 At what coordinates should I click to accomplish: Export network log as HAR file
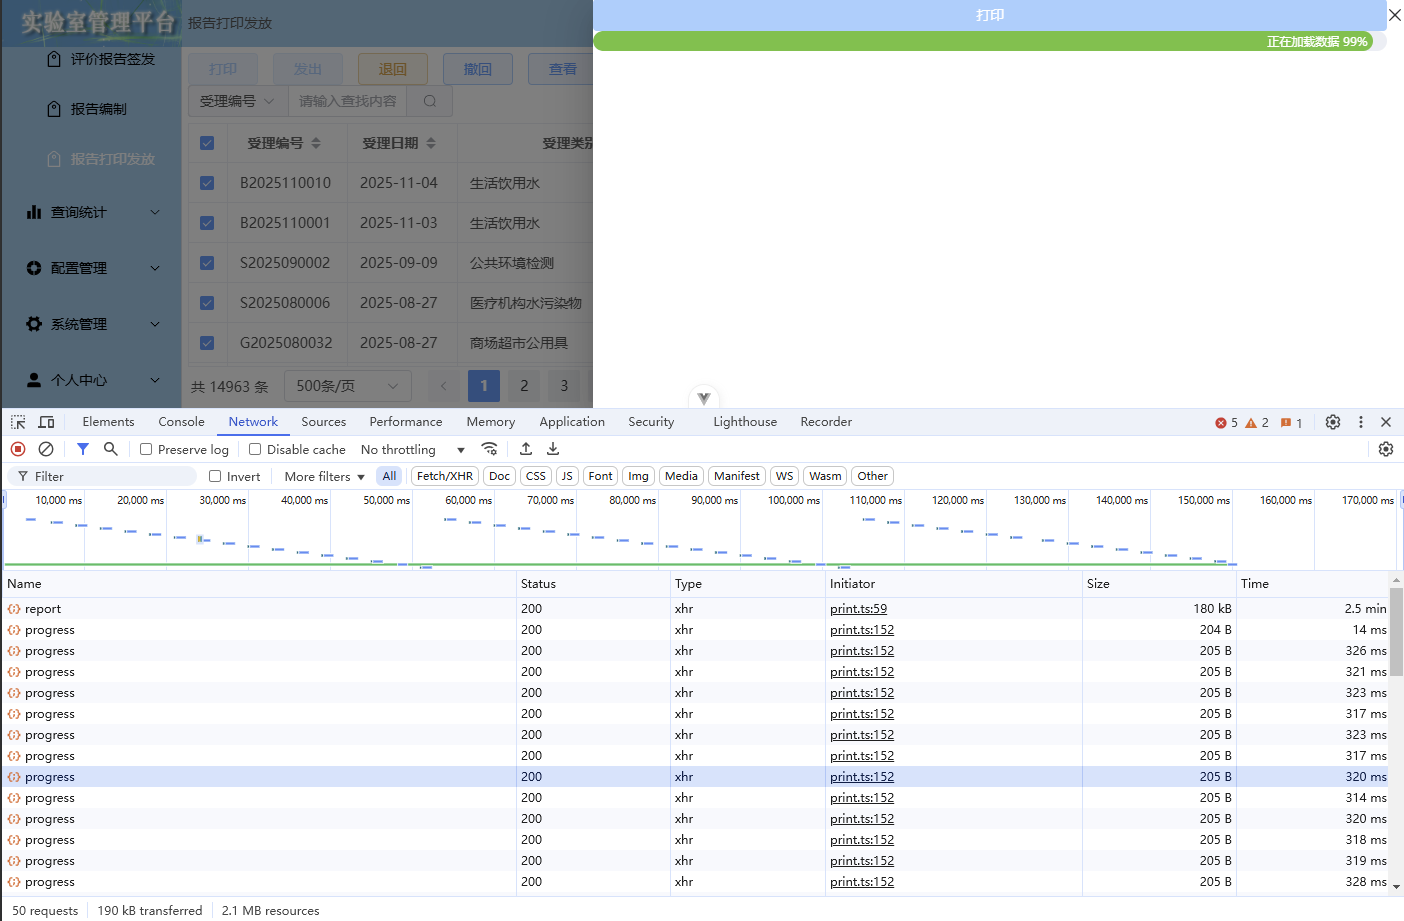point(553,449)
